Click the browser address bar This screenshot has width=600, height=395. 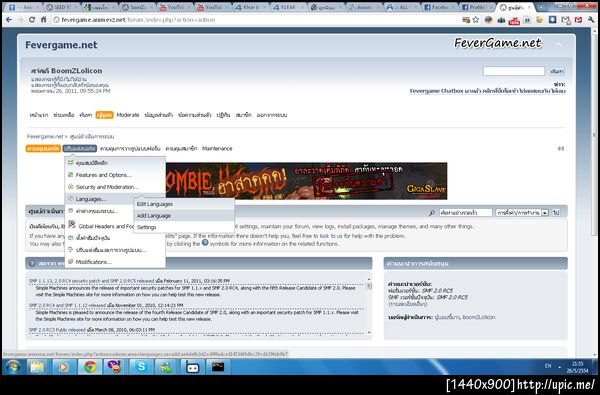click(256, 20)
